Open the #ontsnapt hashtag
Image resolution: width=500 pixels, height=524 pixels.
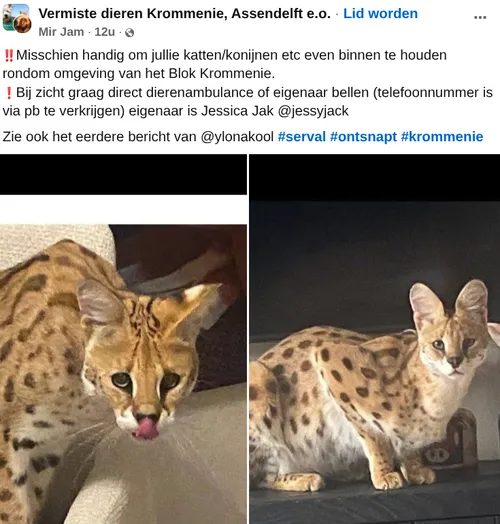(363, 137)
